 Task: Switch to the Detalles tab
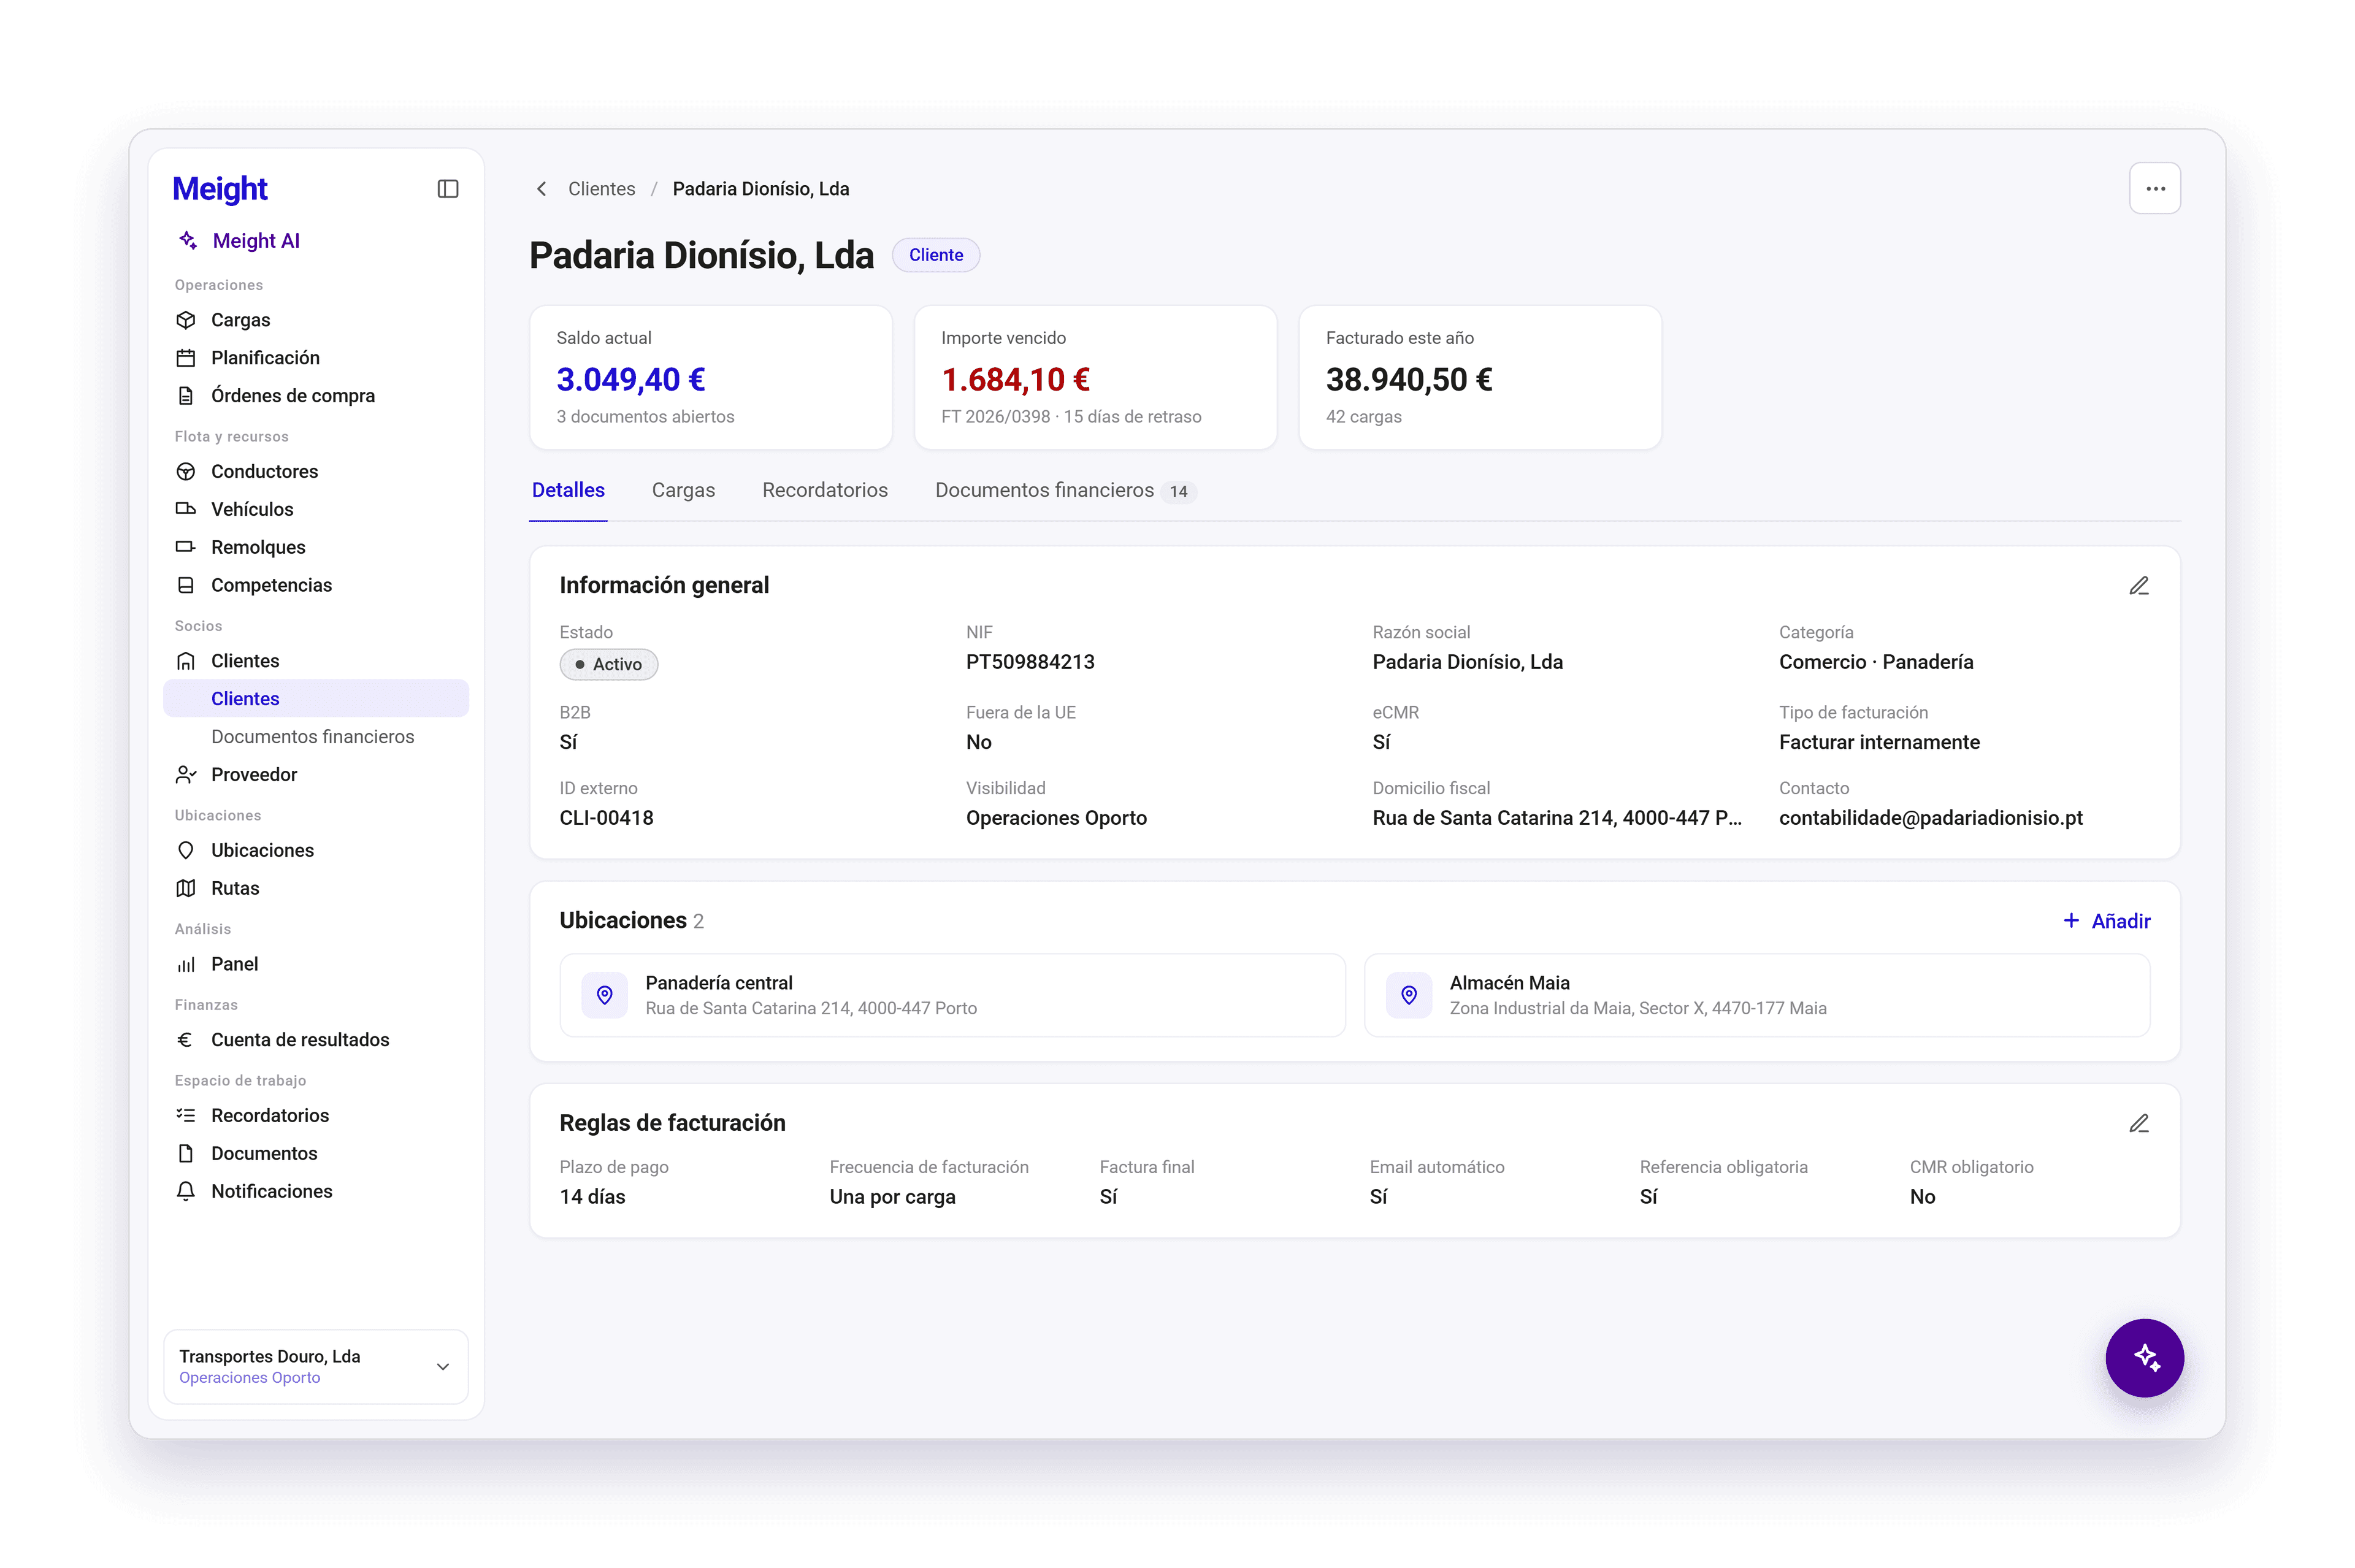point(568,491)
